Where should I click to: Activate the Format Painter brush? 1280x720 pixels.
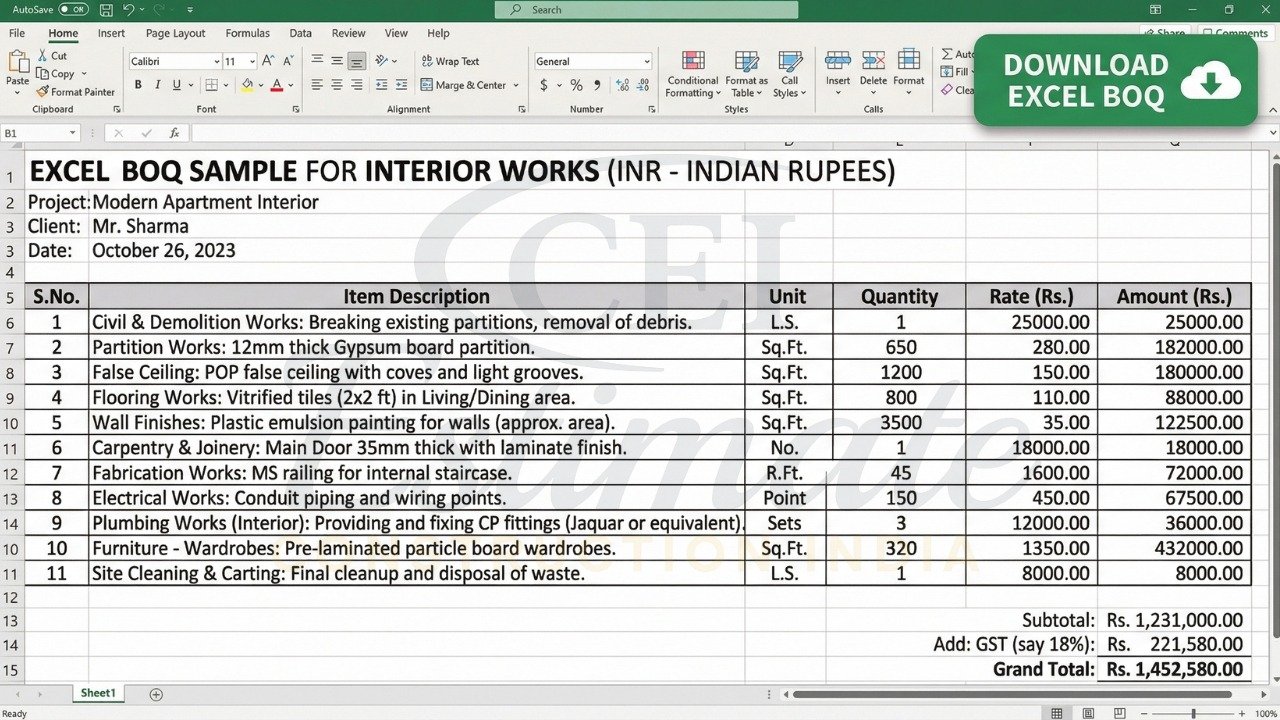[x=76, y=92]
